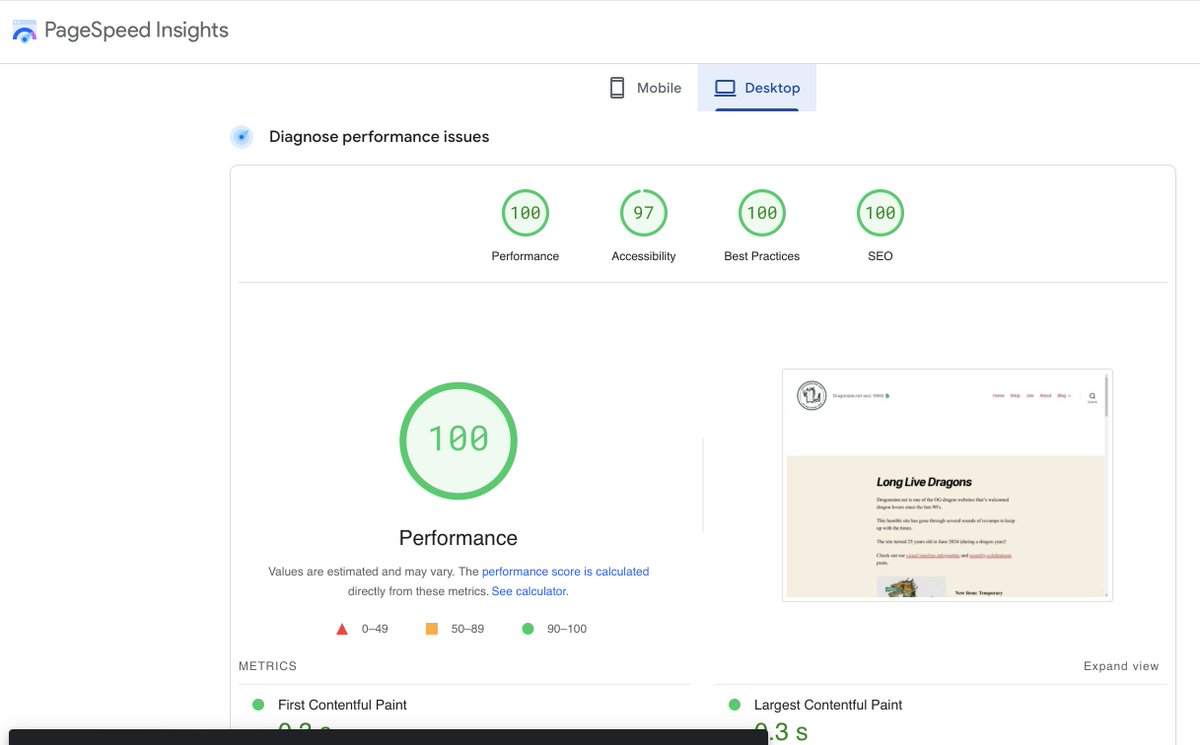The height and width of the screenshot is (745, 1200).
Task: Select the Accessibility 97 score circle
Action: (643, 212)
